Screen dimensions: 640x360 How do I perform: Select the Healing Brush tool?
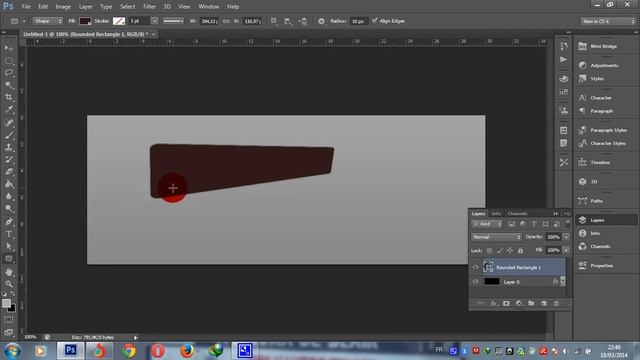point(9,122)
